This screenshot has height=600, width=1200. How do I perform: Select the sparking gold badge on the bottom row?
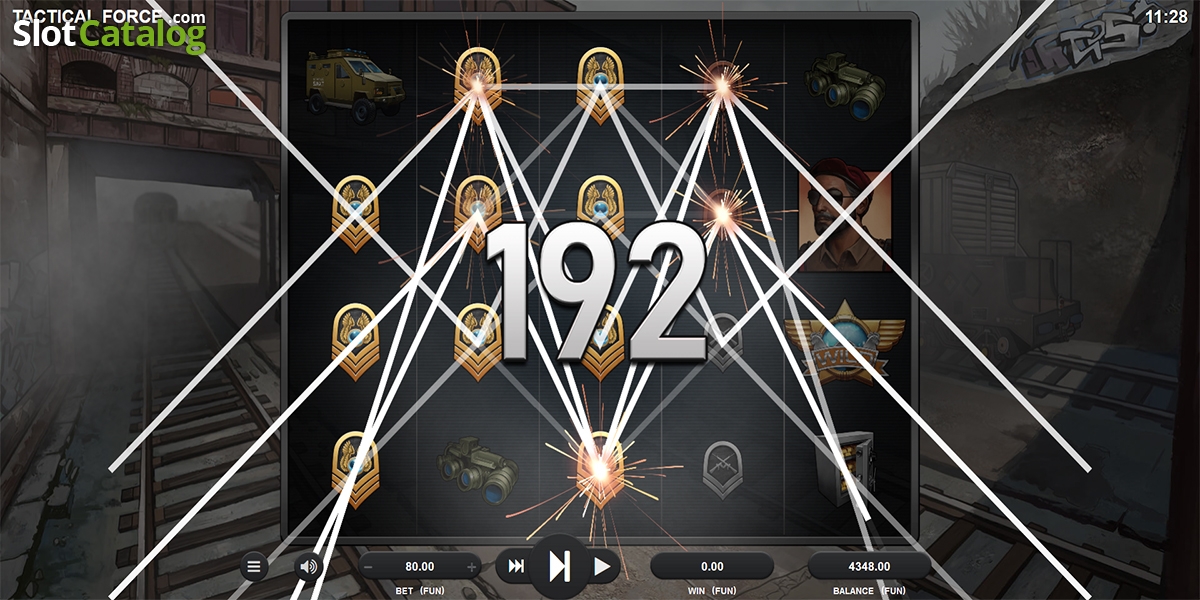(x=600, y=468)
